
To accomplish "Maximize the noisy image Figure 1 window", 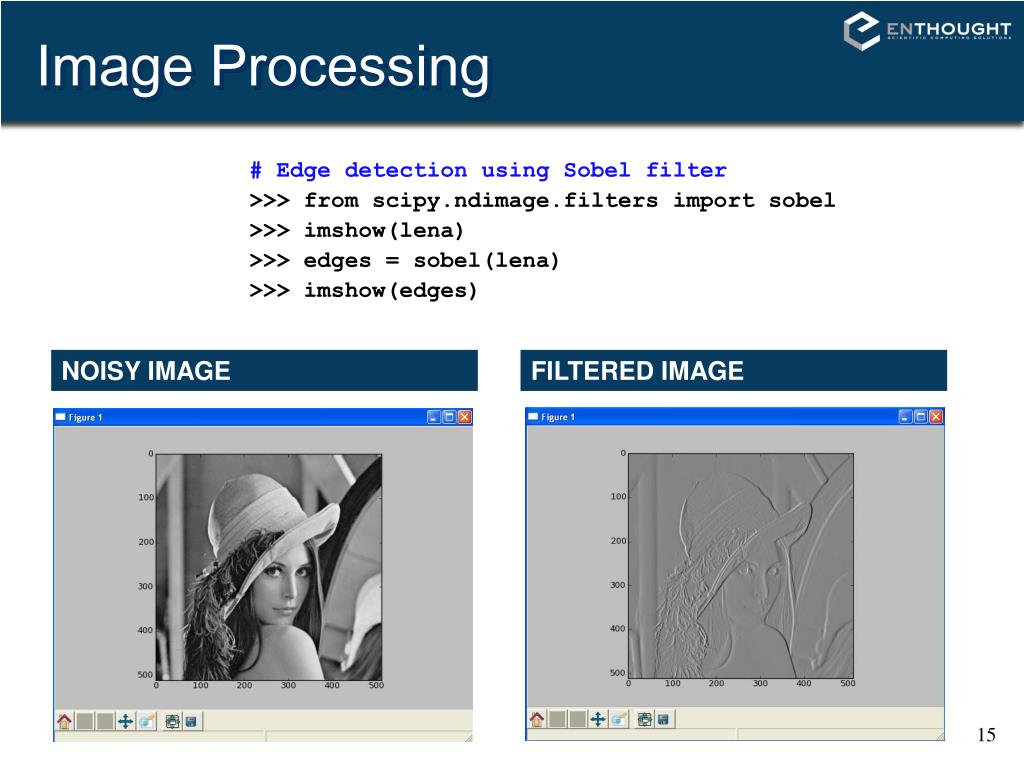I will 449,417.
